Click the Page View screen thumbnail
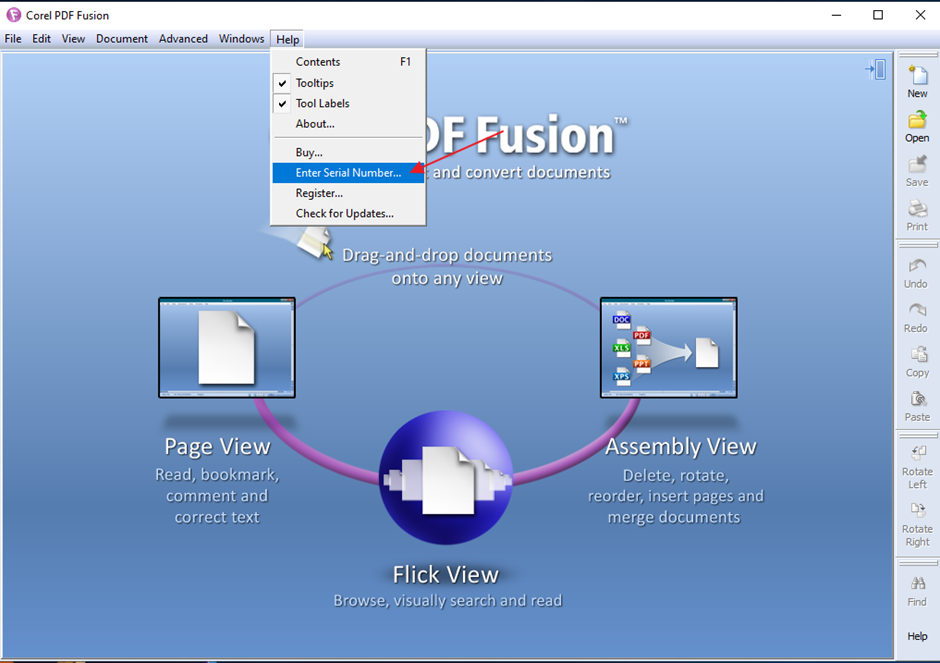This screenshot has height=663, width=940. (227, 347)
